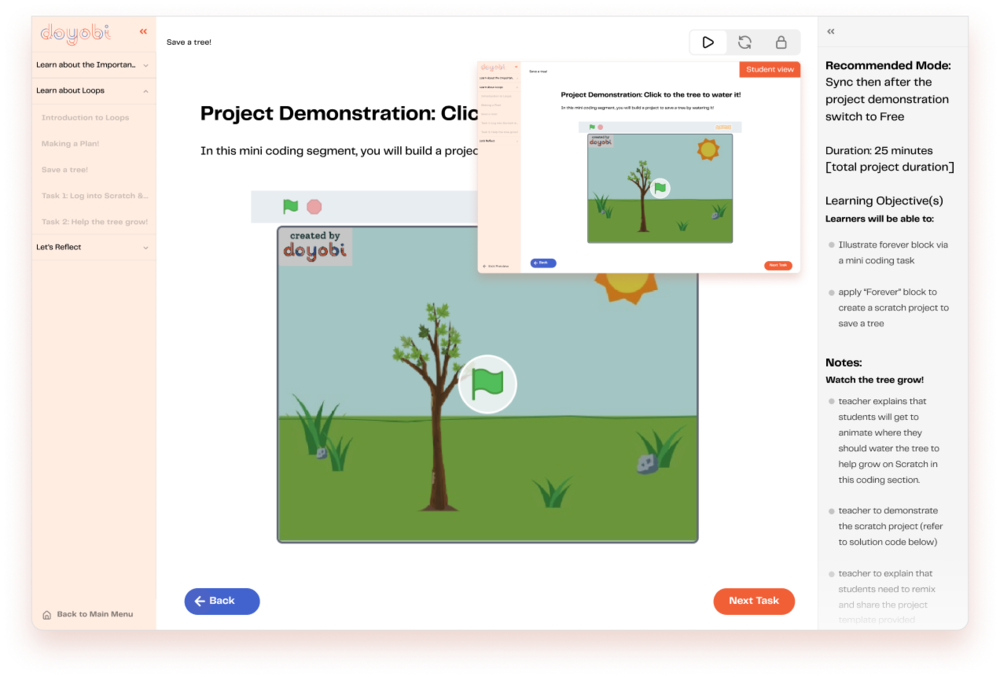Screen dimensions: 1000x677
Task: Collapse the left sidebar with double chevron
Action: pyautogui.click(x=143, y=32)
